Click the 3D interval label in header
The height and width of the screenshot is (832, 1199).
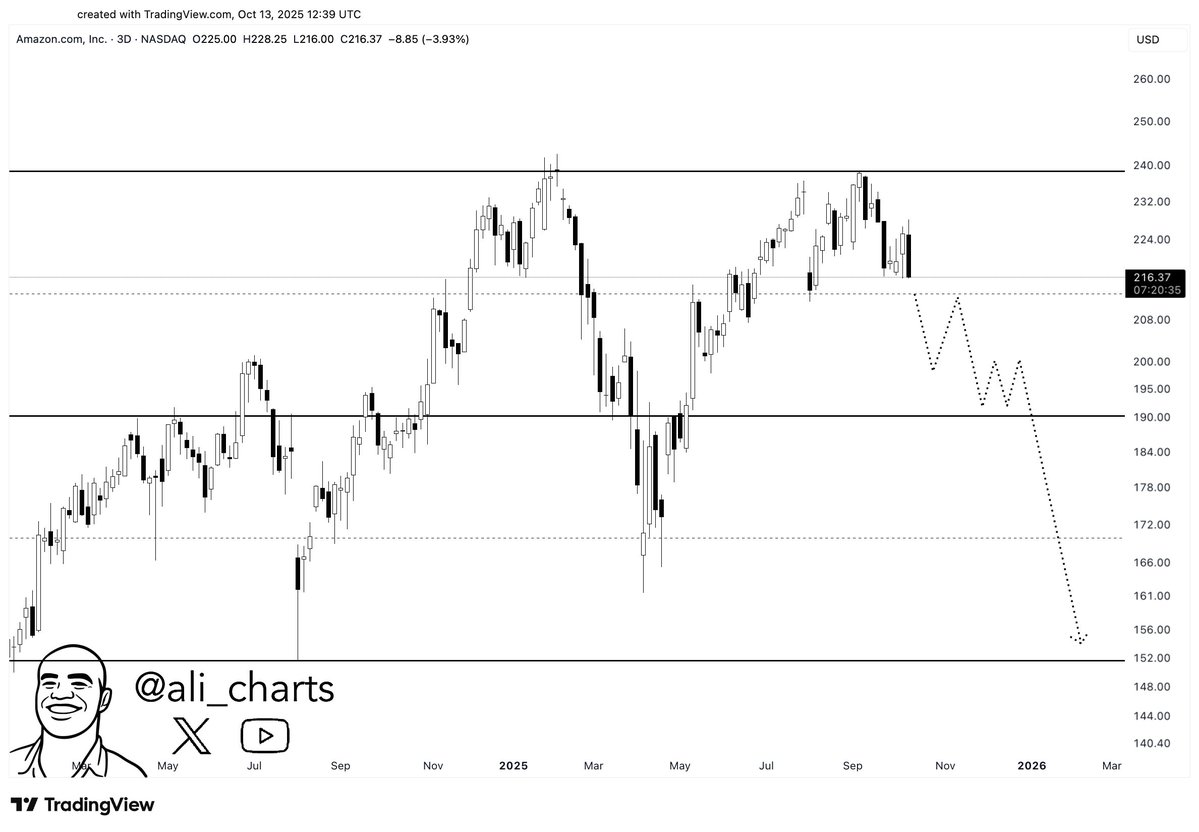point(124,39)
